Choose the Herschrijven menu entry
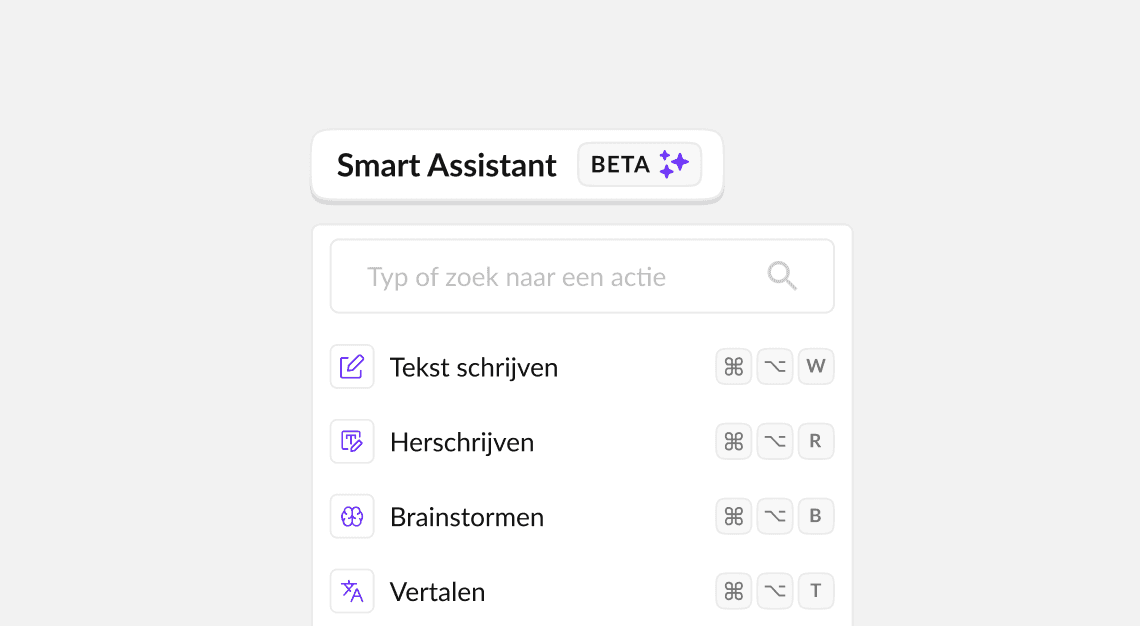The image size is (1140, 626). [582, 441]
